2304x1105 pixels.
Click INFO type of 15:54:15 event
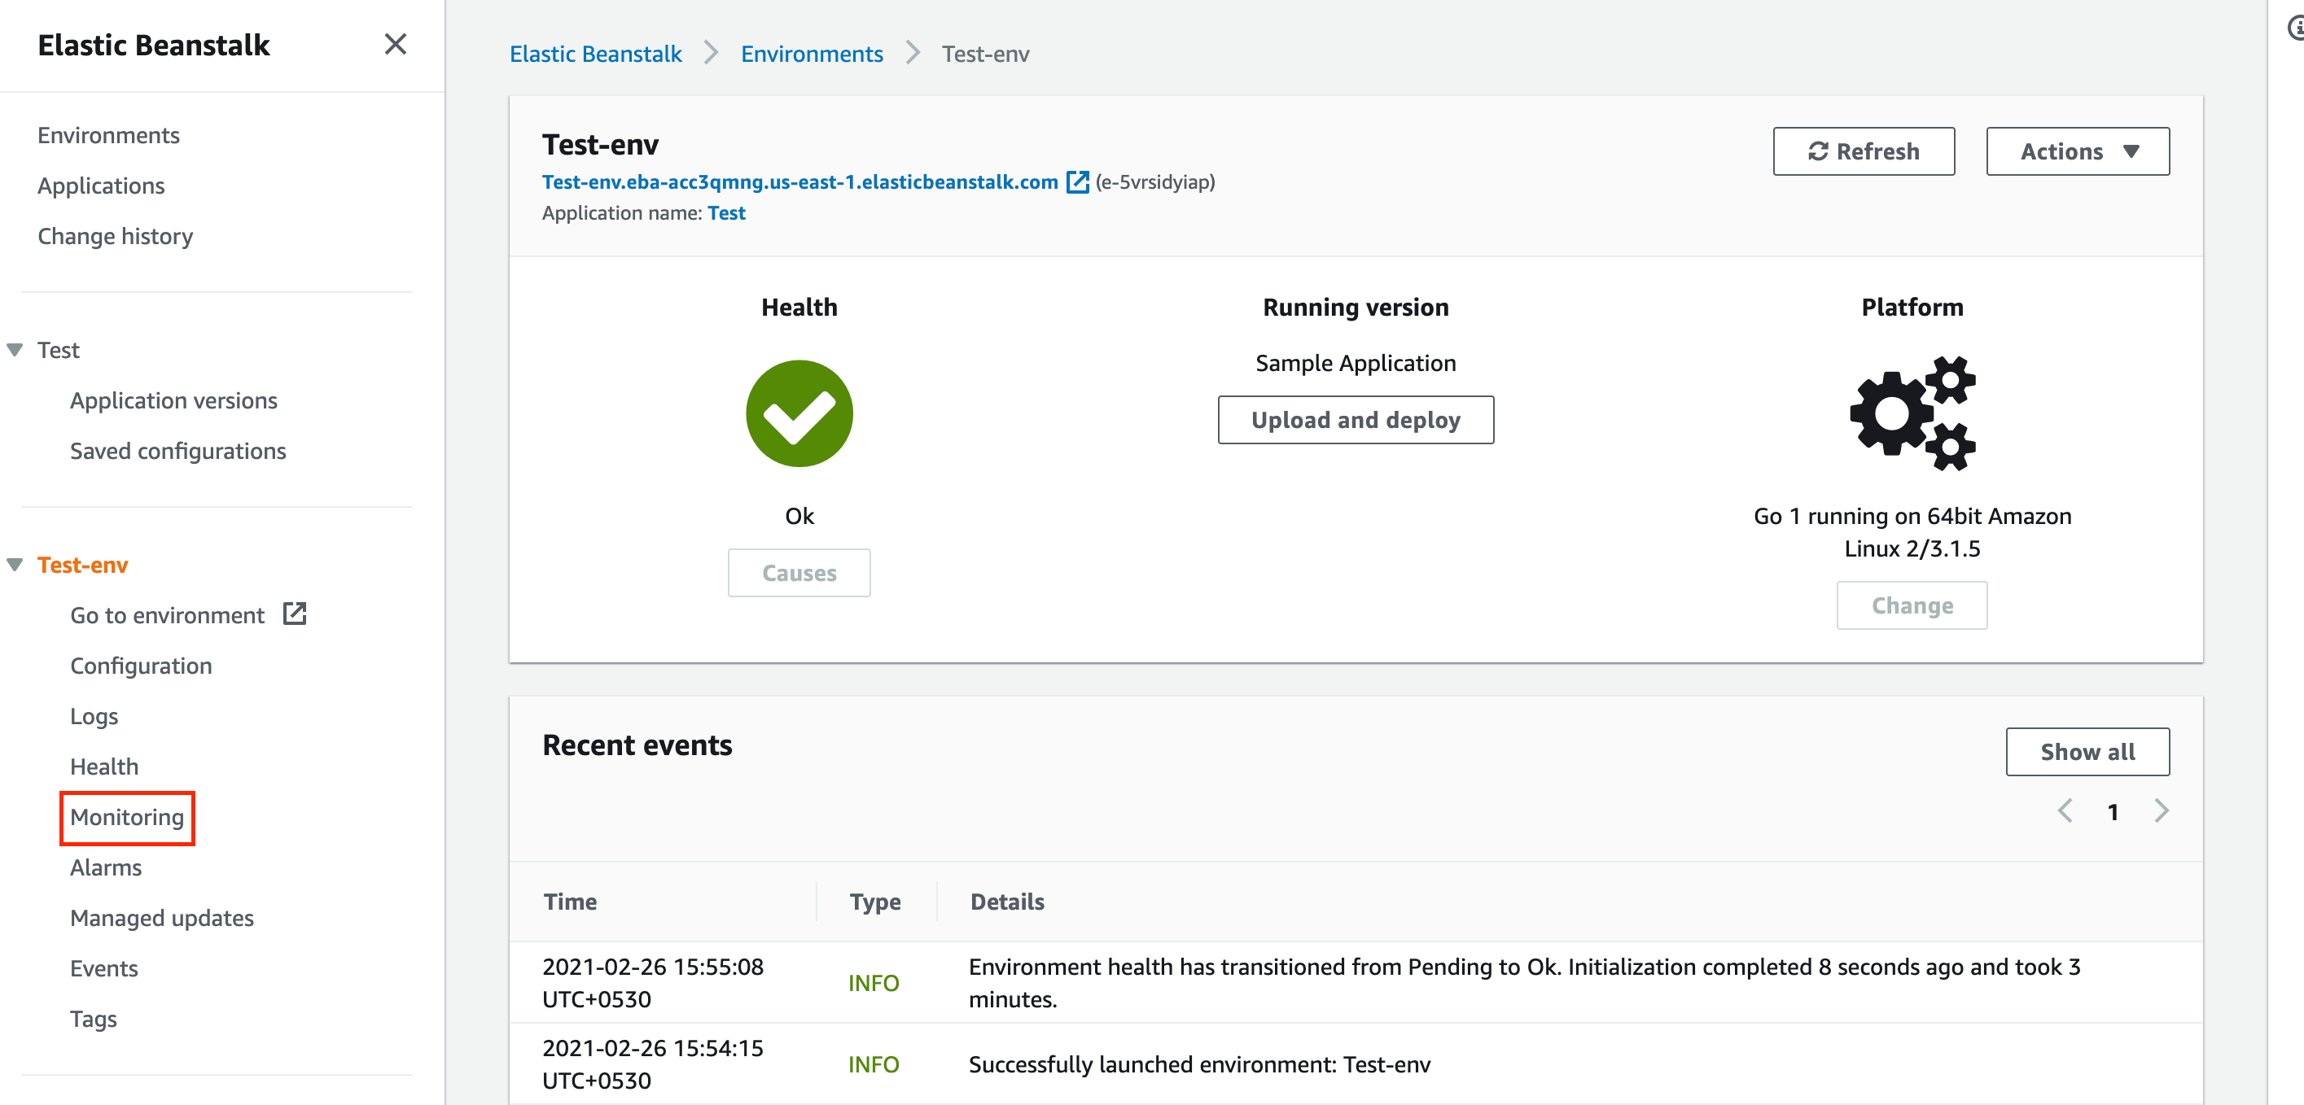[874, 1064]
